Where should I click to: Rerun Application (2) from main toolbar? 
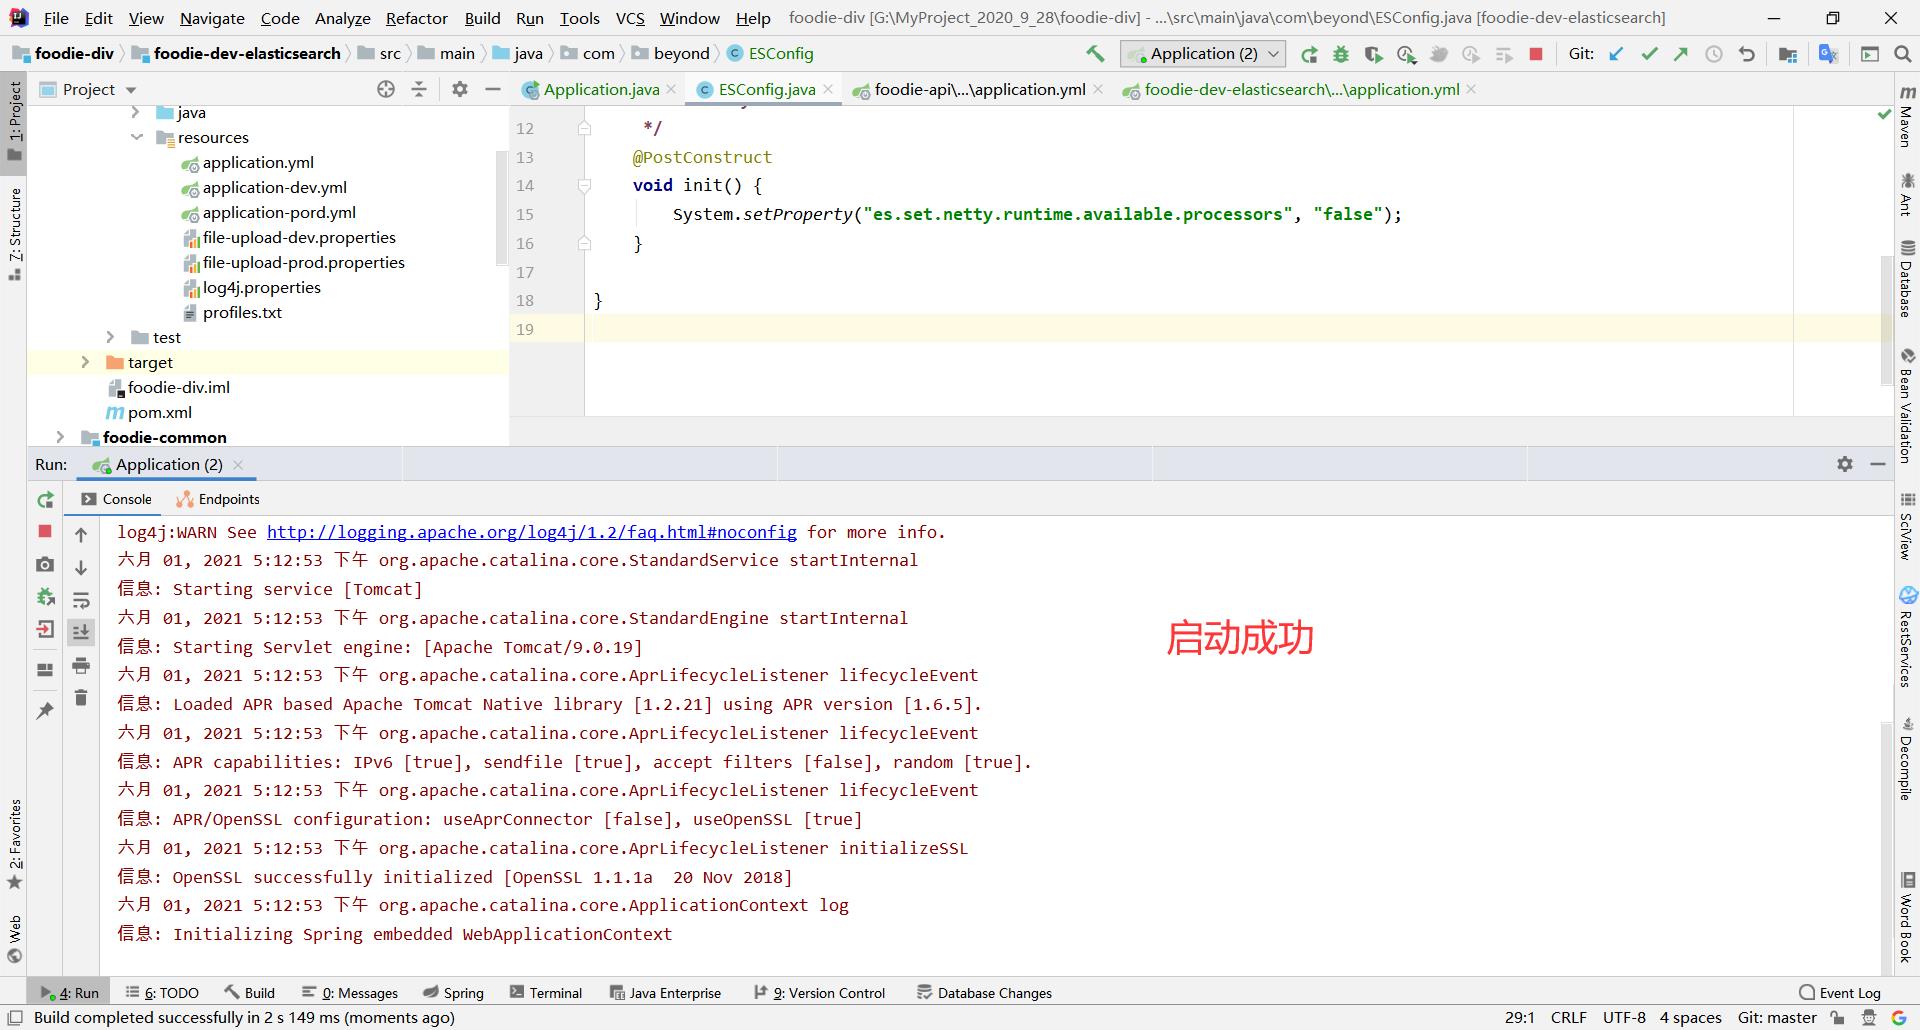(x=1308, y=54)
